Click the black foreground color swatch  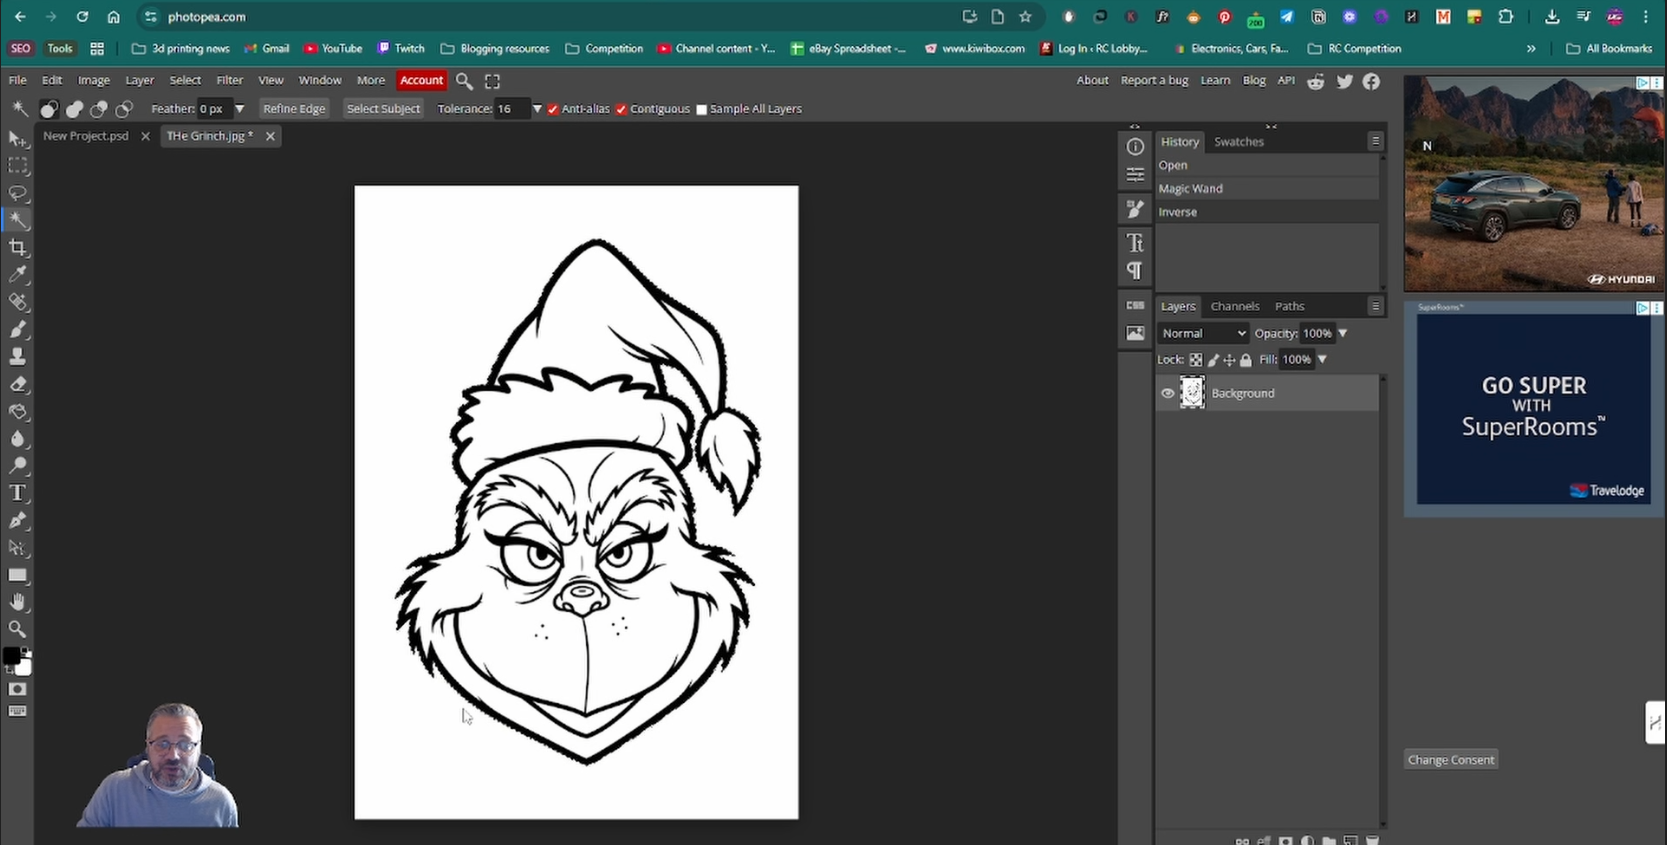pyautogui.click(x=11, y=656)
